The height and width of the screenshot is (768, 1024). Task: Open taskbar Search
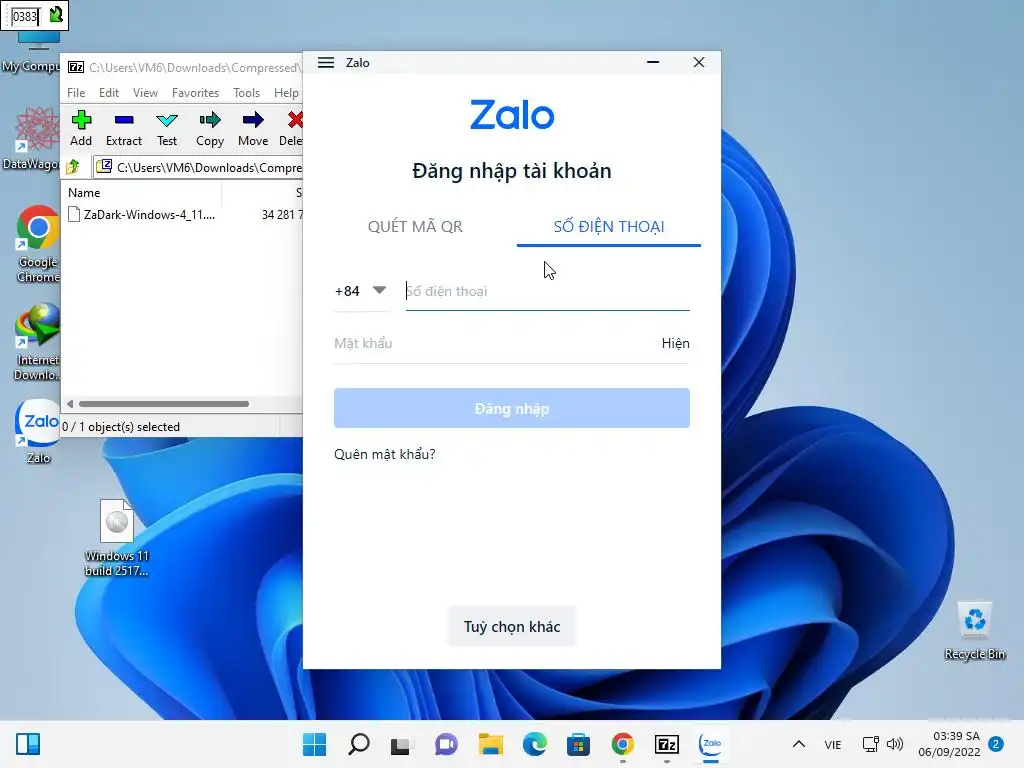coord(359,744)
